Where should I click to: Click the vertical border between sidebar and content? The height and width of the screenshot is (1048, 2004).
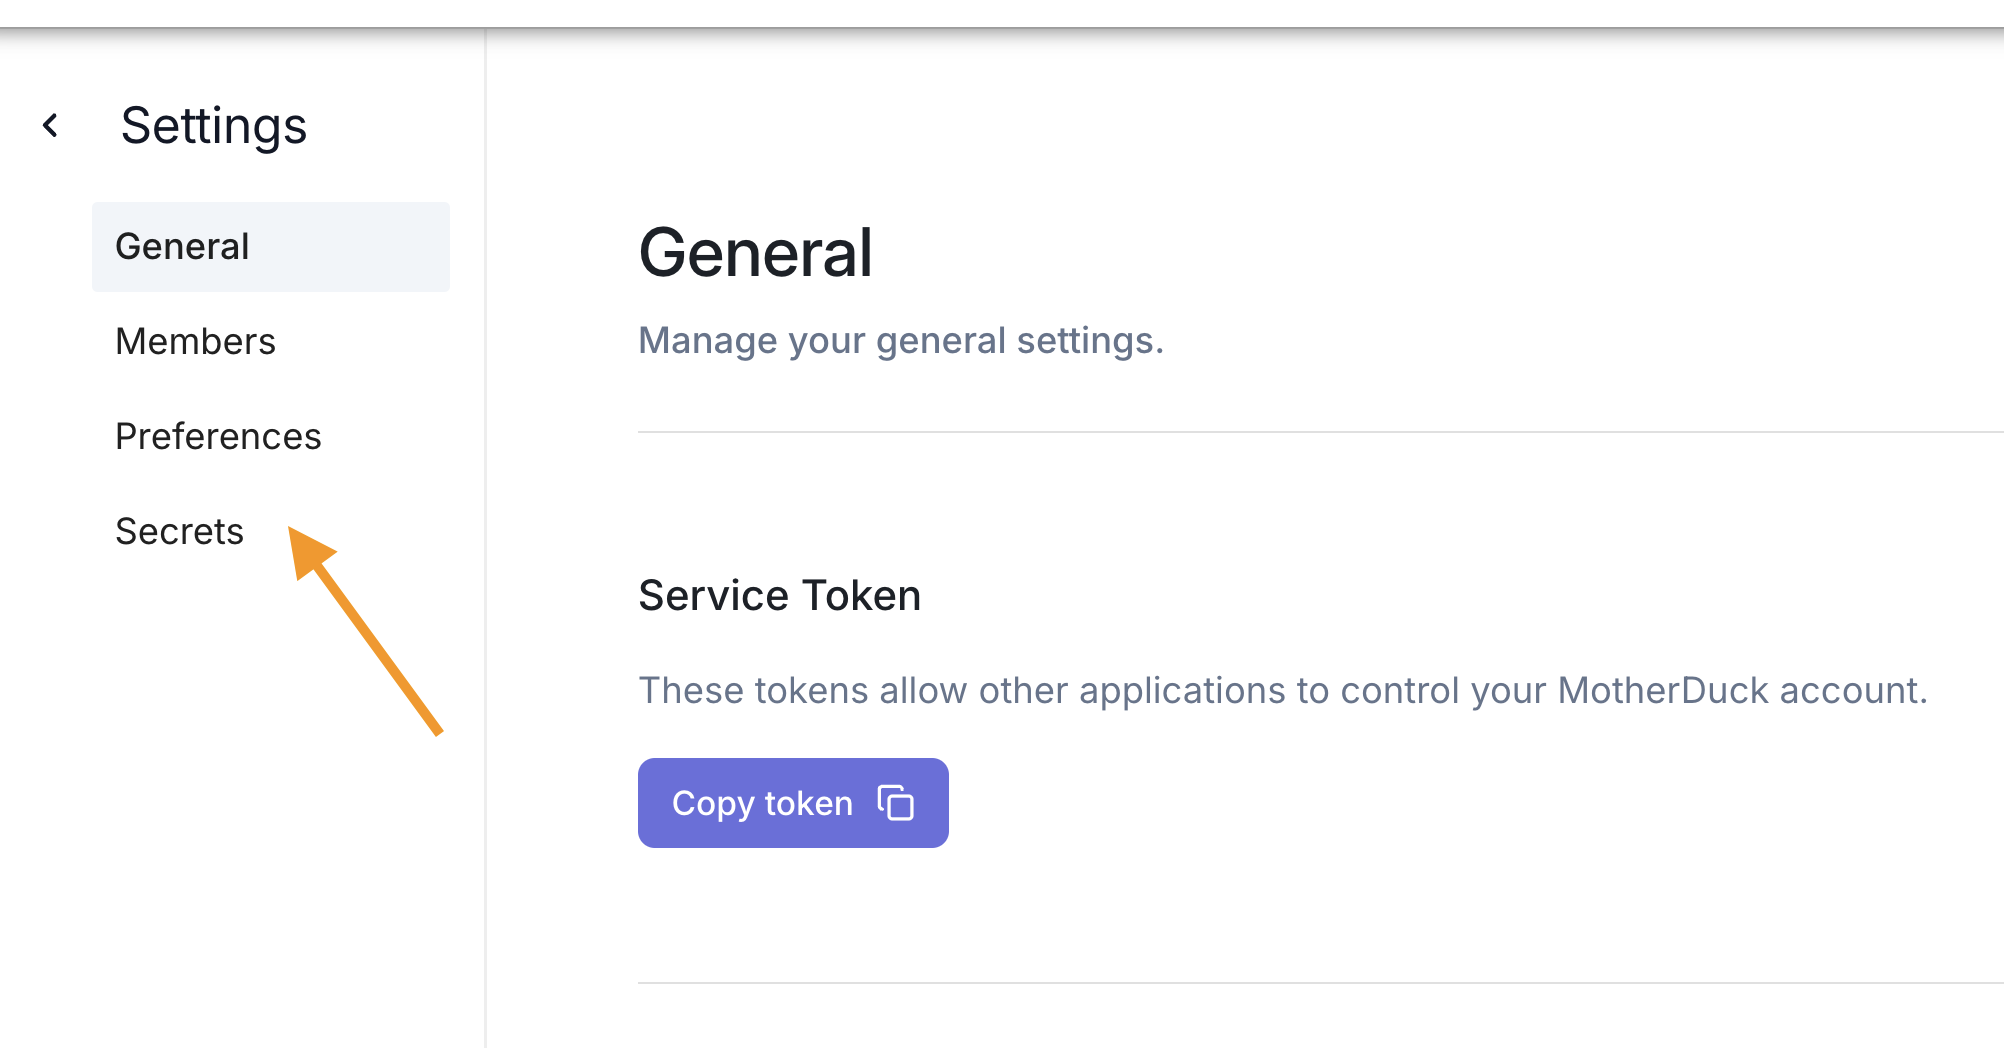click(486, 538)
